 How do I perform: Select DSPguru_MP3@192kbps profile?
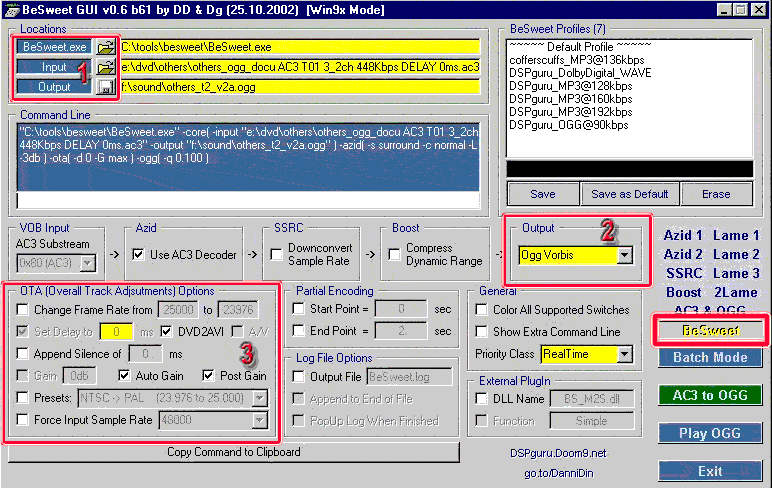(571, 112)
